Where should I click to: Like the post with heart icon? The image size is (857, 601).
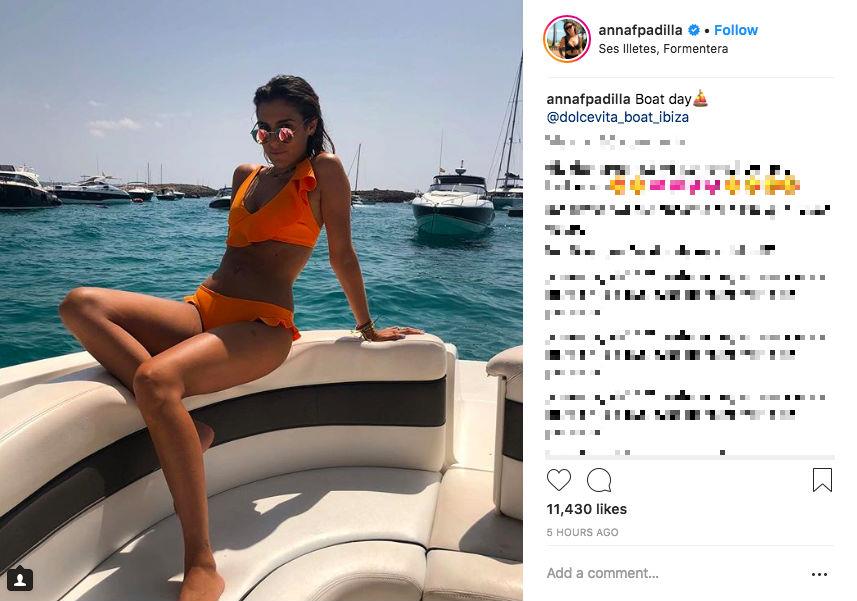pos(559,480)
